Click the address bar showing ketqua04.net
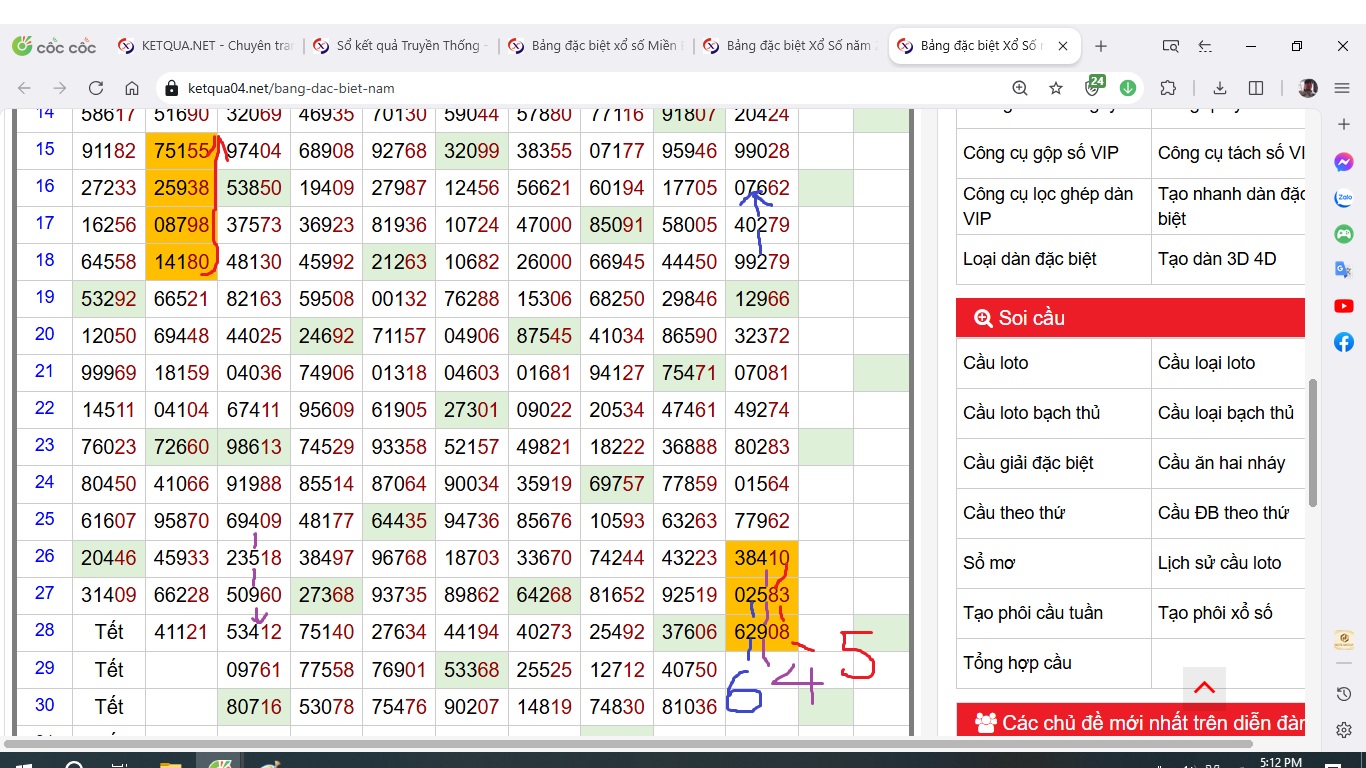The height and width of the screenshot is (768, 1366). click(x=580, y=88)
